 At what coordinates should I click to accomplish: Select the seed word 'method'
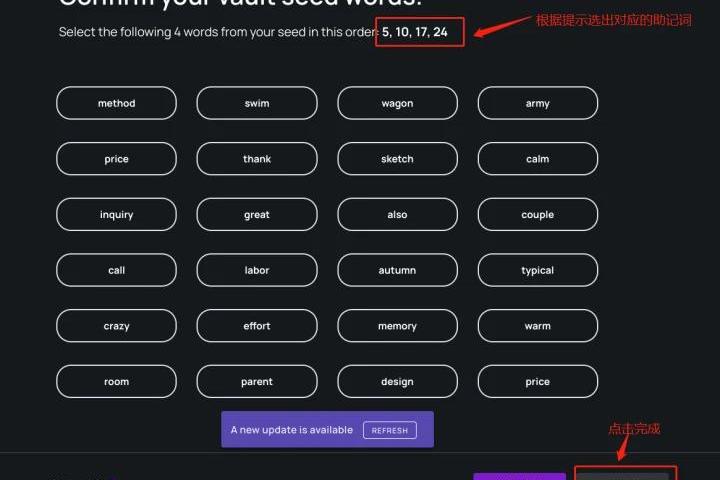click(x=116, y=103)
